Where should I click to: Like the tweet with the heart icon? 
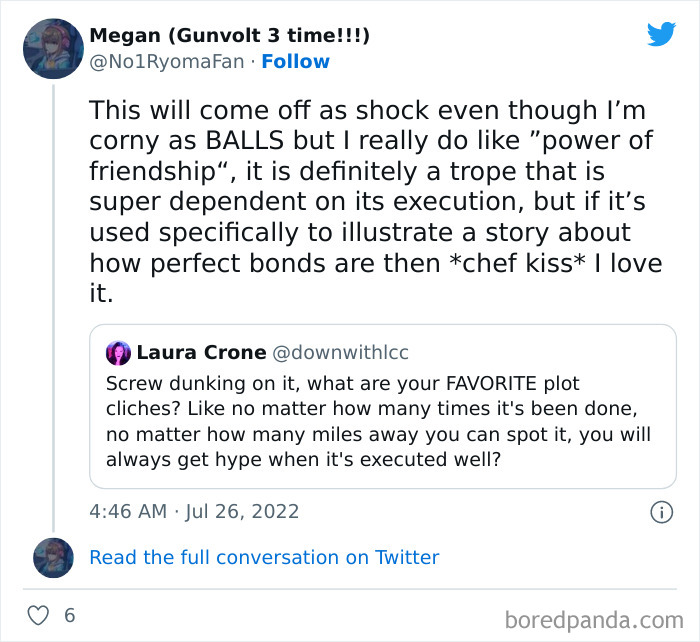[38, 615]
